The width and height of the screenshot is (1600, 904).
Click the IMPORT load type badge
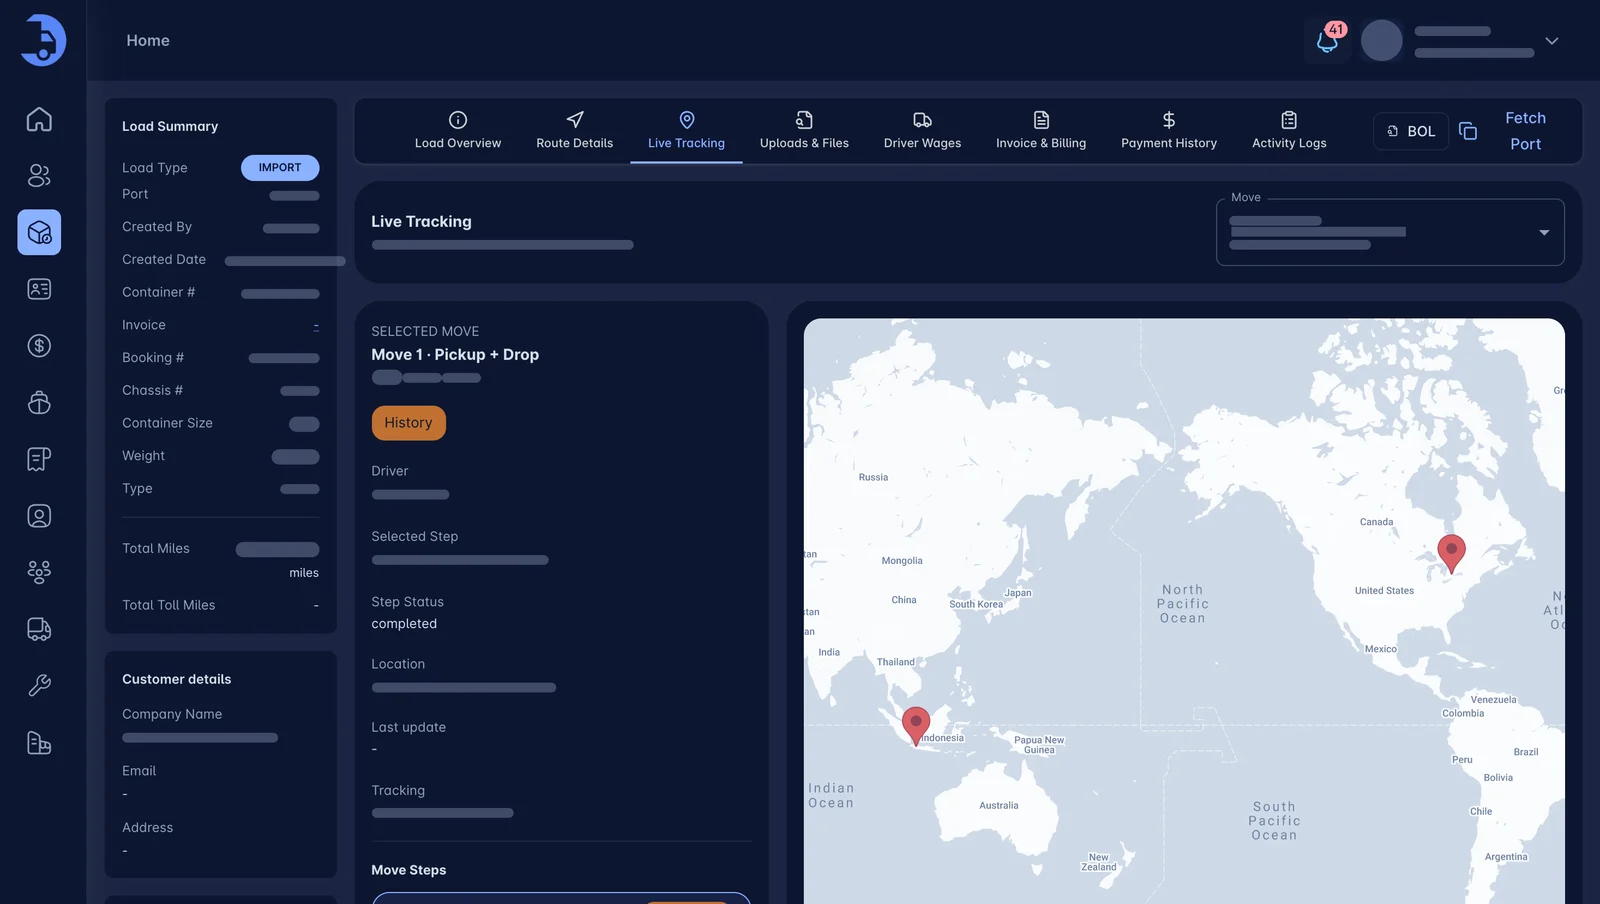[x=280, y=168]
